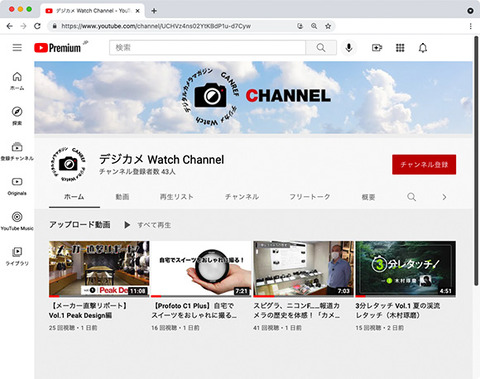Open the notifications bell
Screen dimensions: 480x379
click(423, 48)
